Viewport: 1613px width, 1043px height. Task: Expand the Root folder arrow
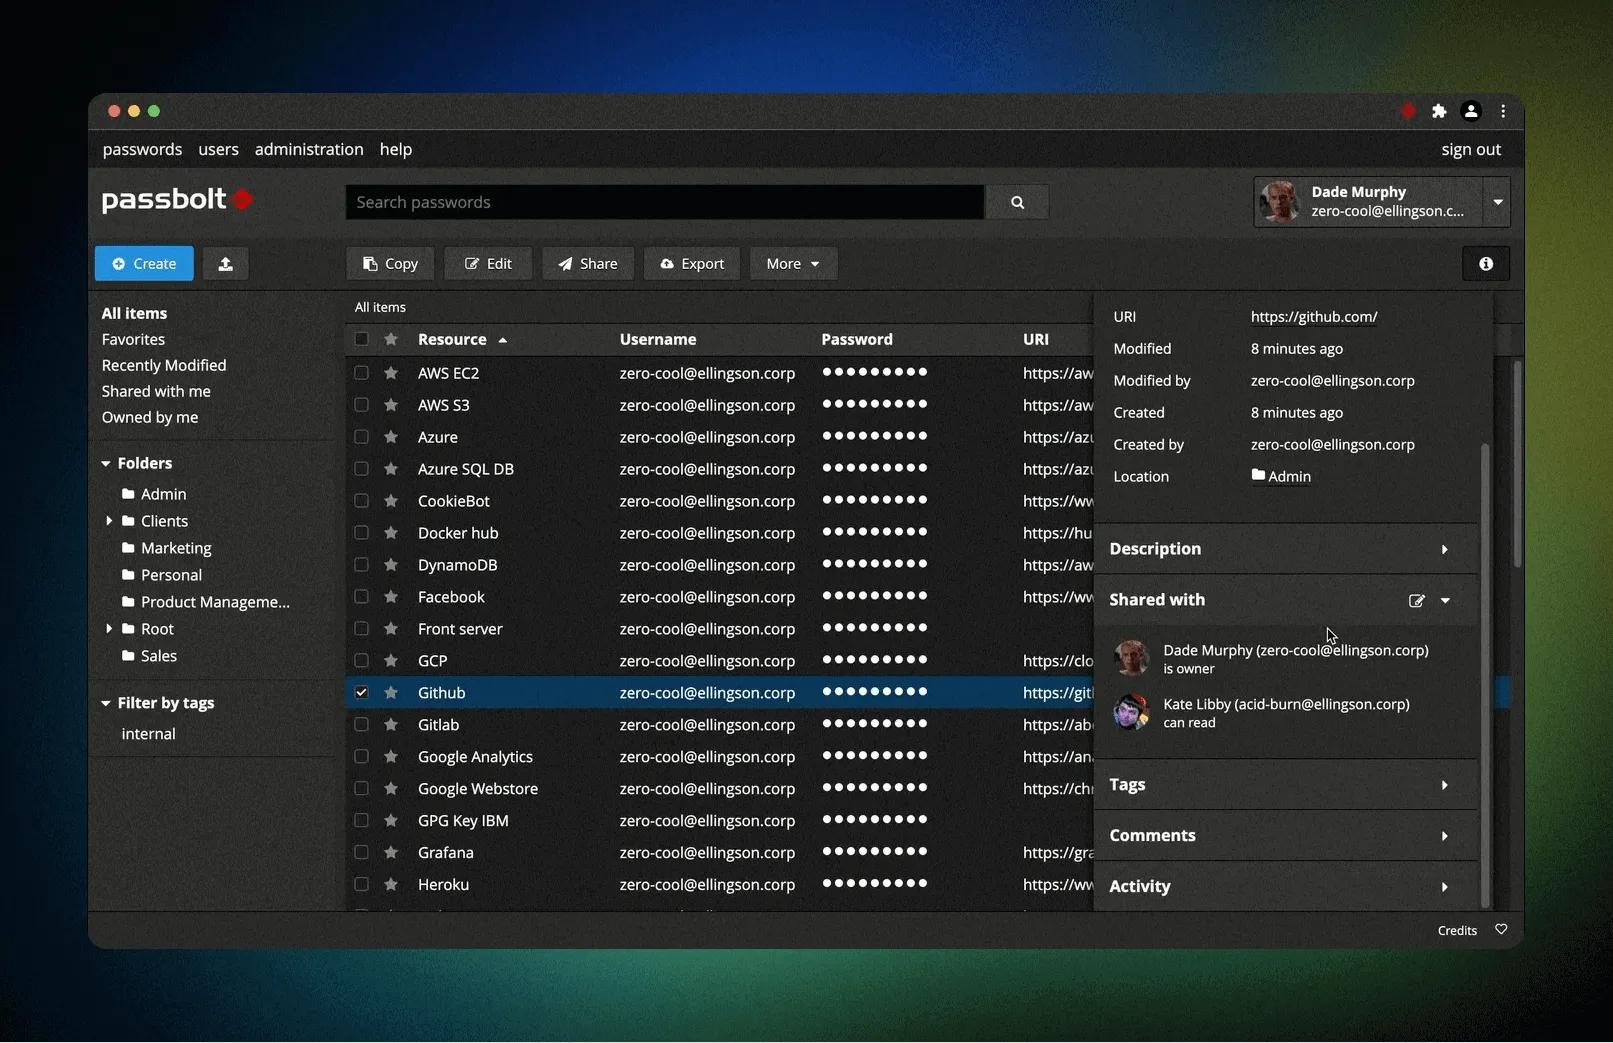tap(108, 629)
